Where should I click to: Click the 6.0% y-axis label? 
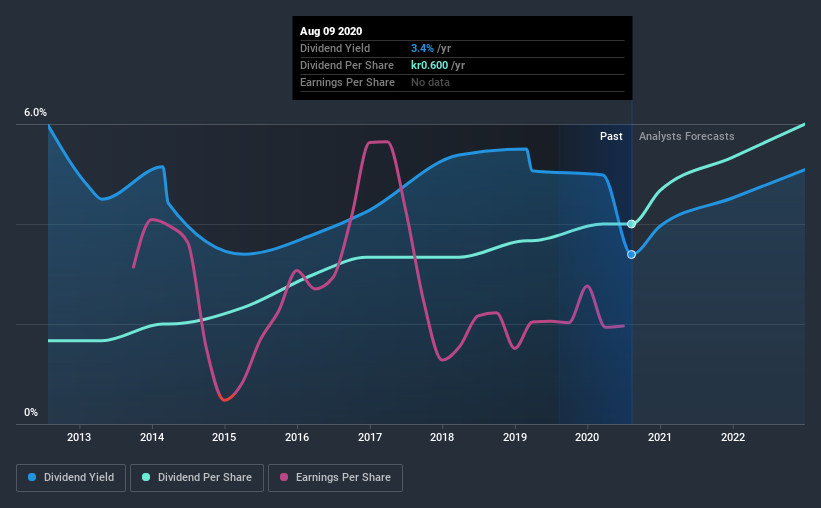coord(35,113)
